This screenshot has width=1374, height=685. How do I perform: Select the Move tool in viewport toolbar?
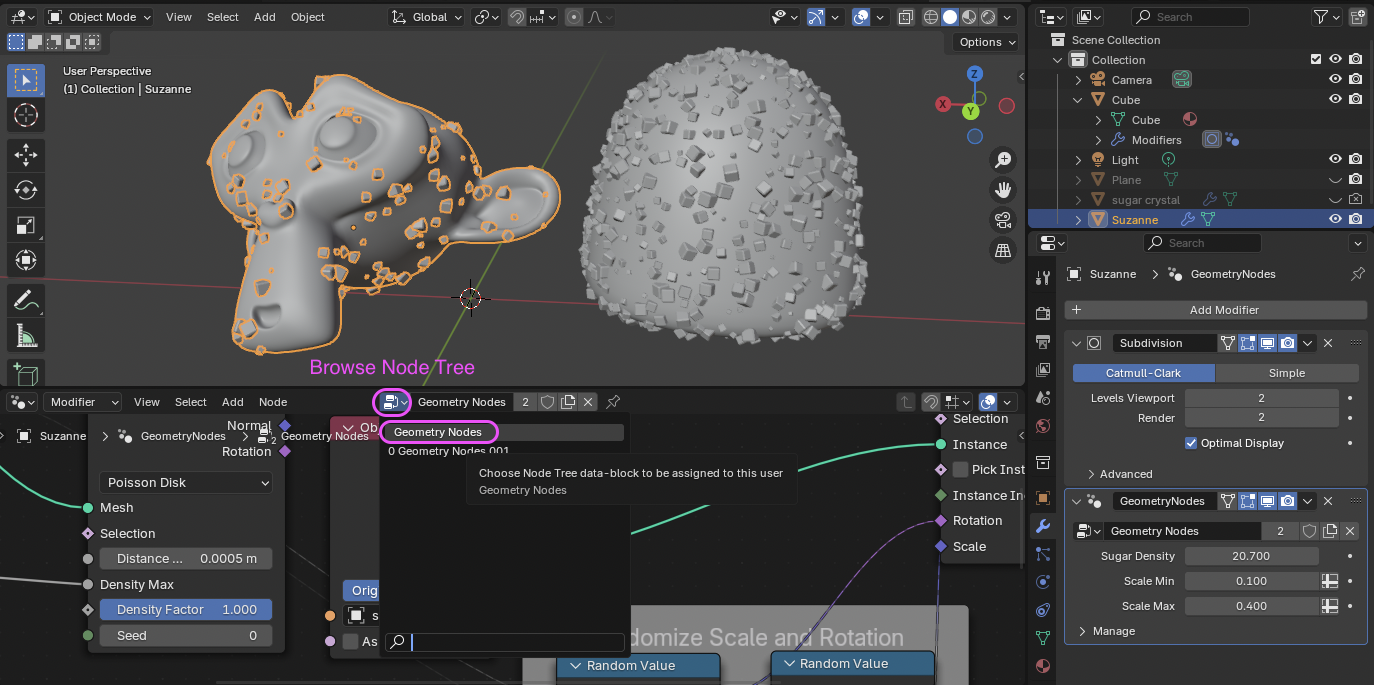(26, 153)
